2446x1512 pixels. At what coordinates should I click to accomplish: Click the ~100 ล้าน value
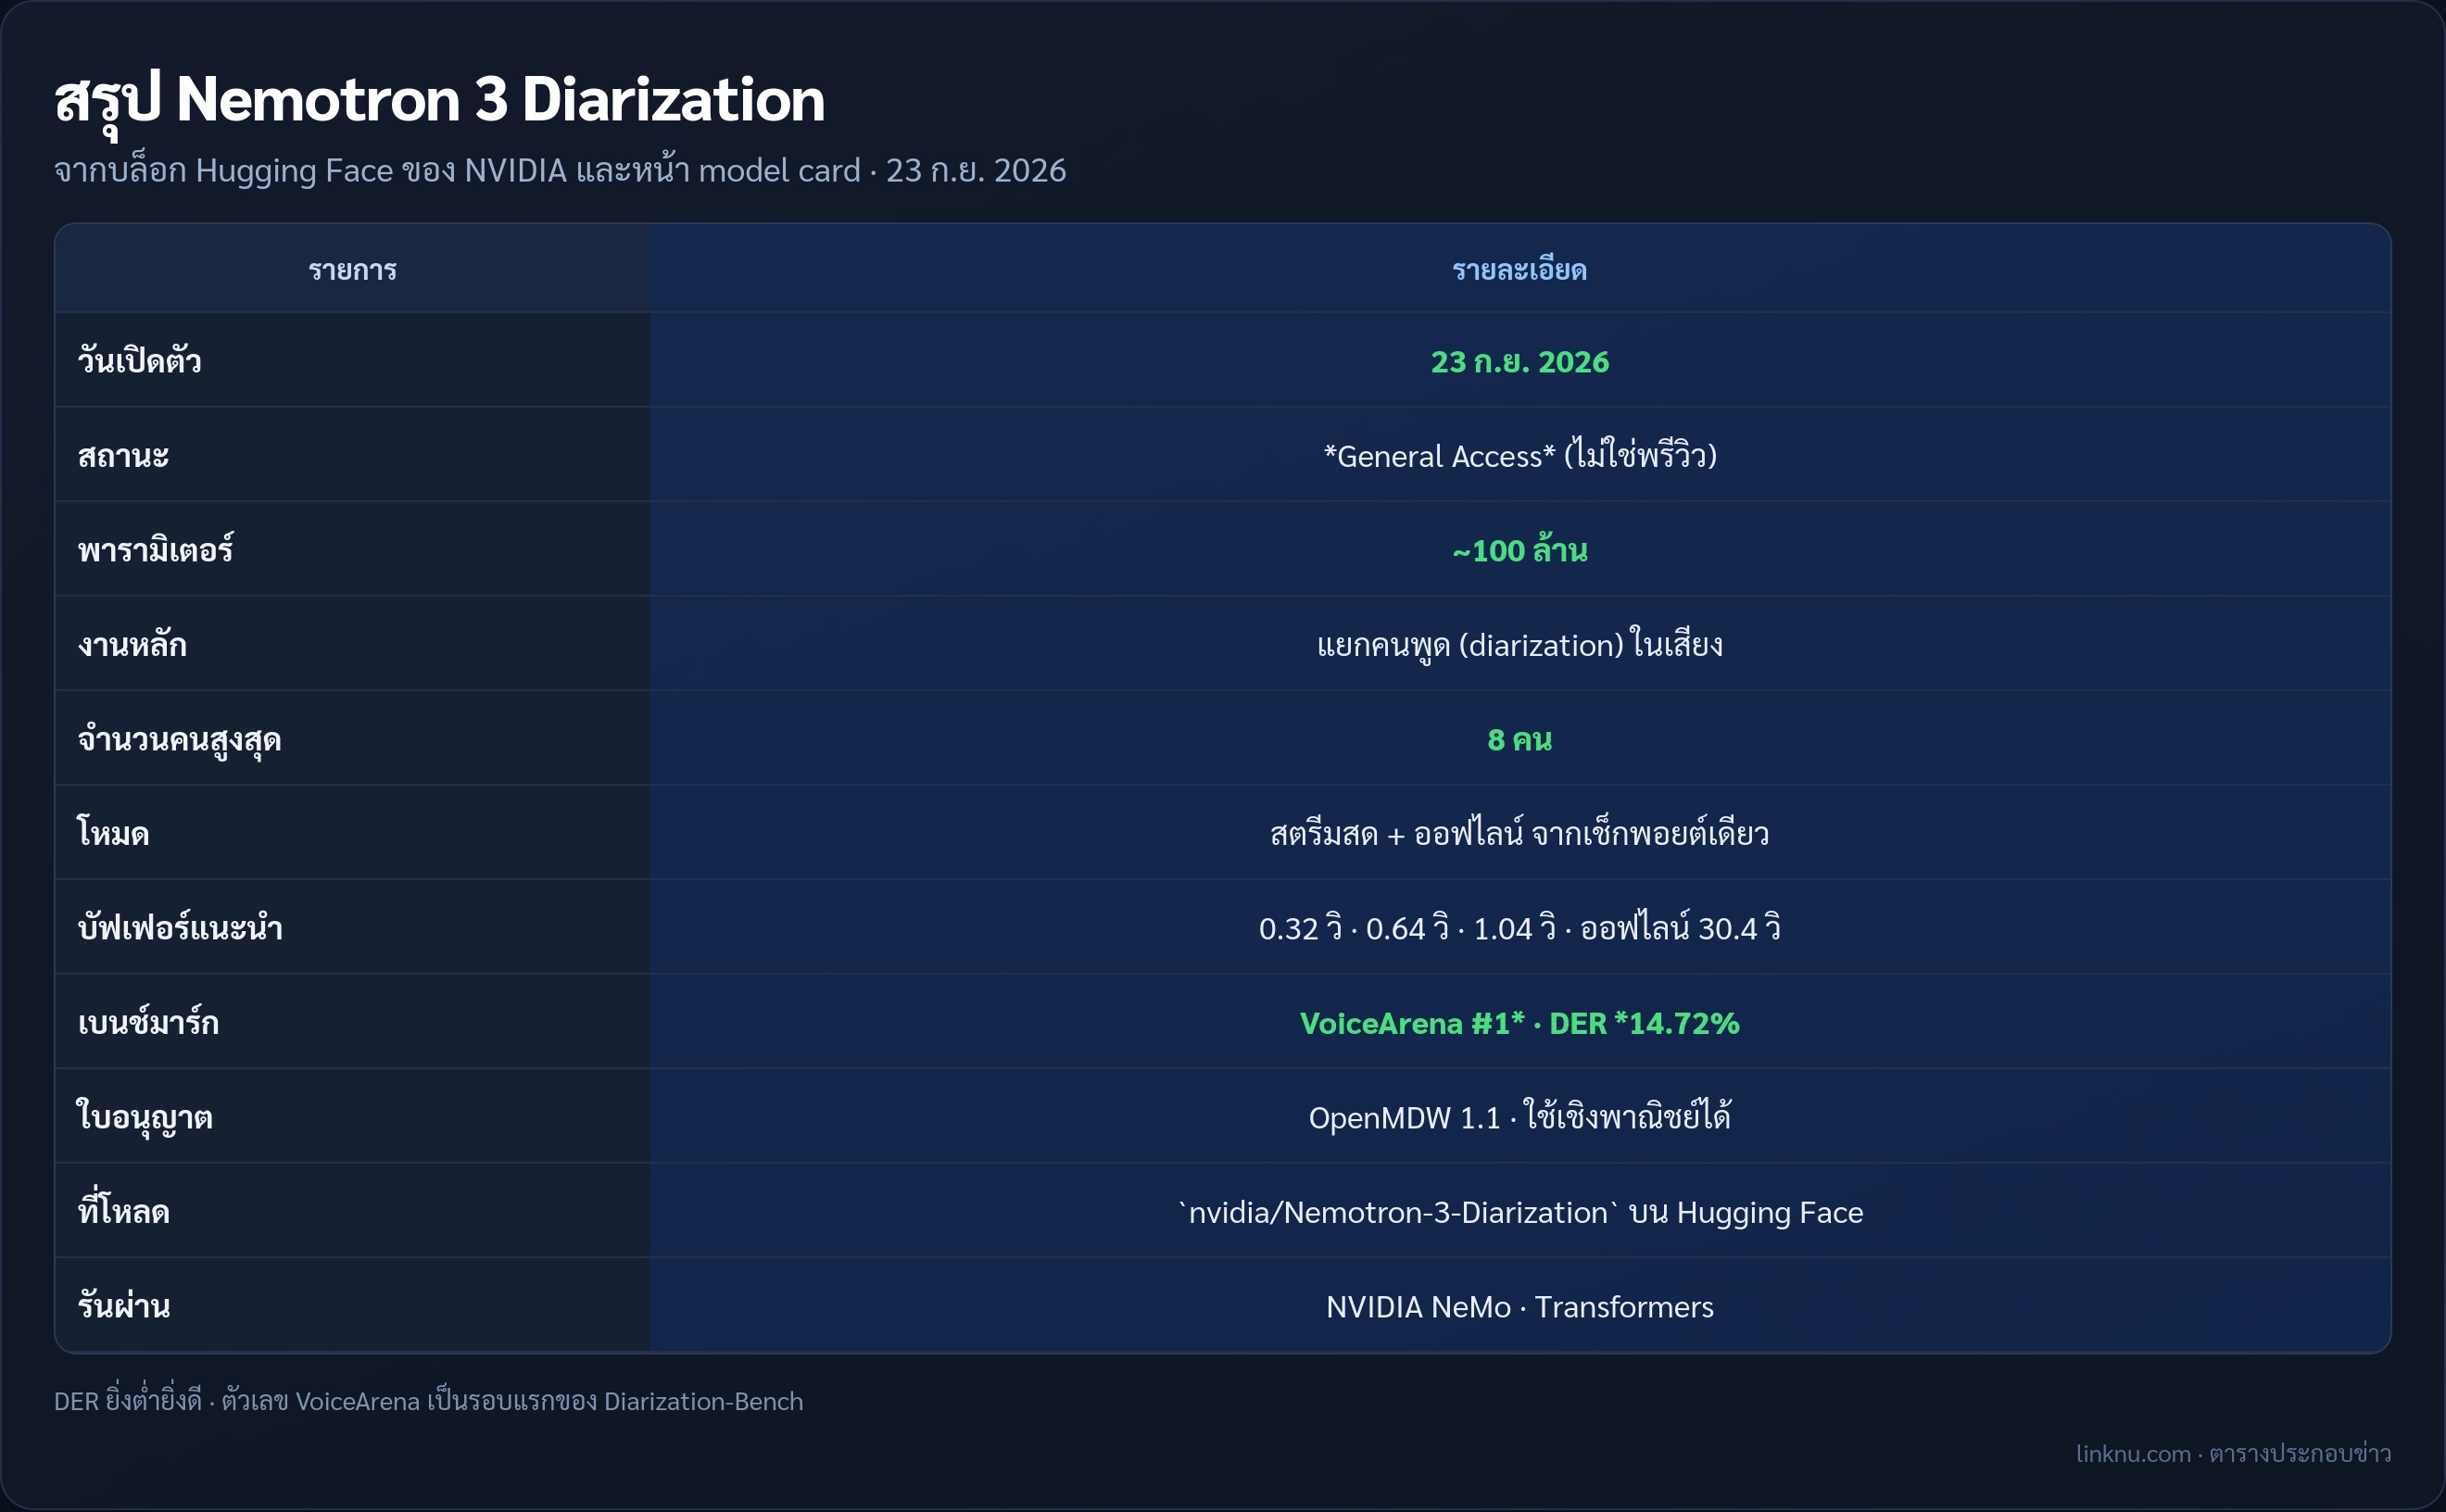1519,549
